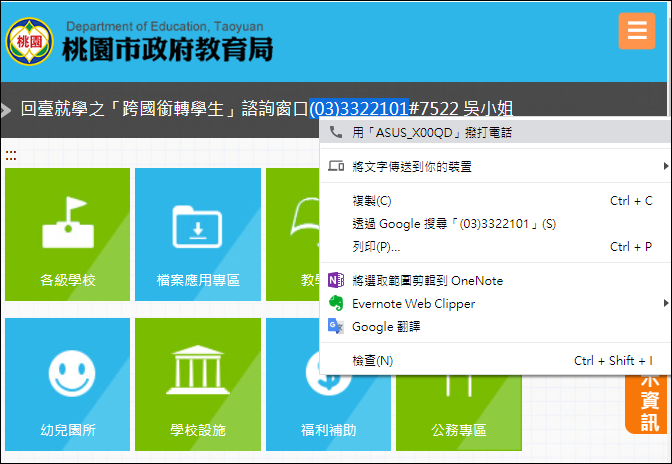Expand 將文字傳送到你的裝置 submenu arrow
672x464 pixels.
[665, 166]
